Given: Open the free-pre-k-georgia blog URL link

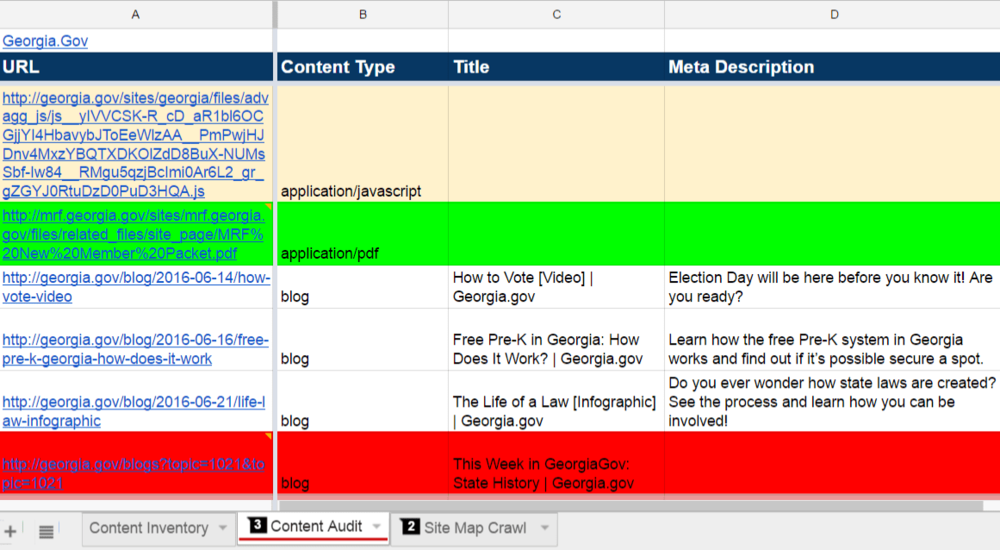Looking at the screenshot, I should (x=135, y=349).
